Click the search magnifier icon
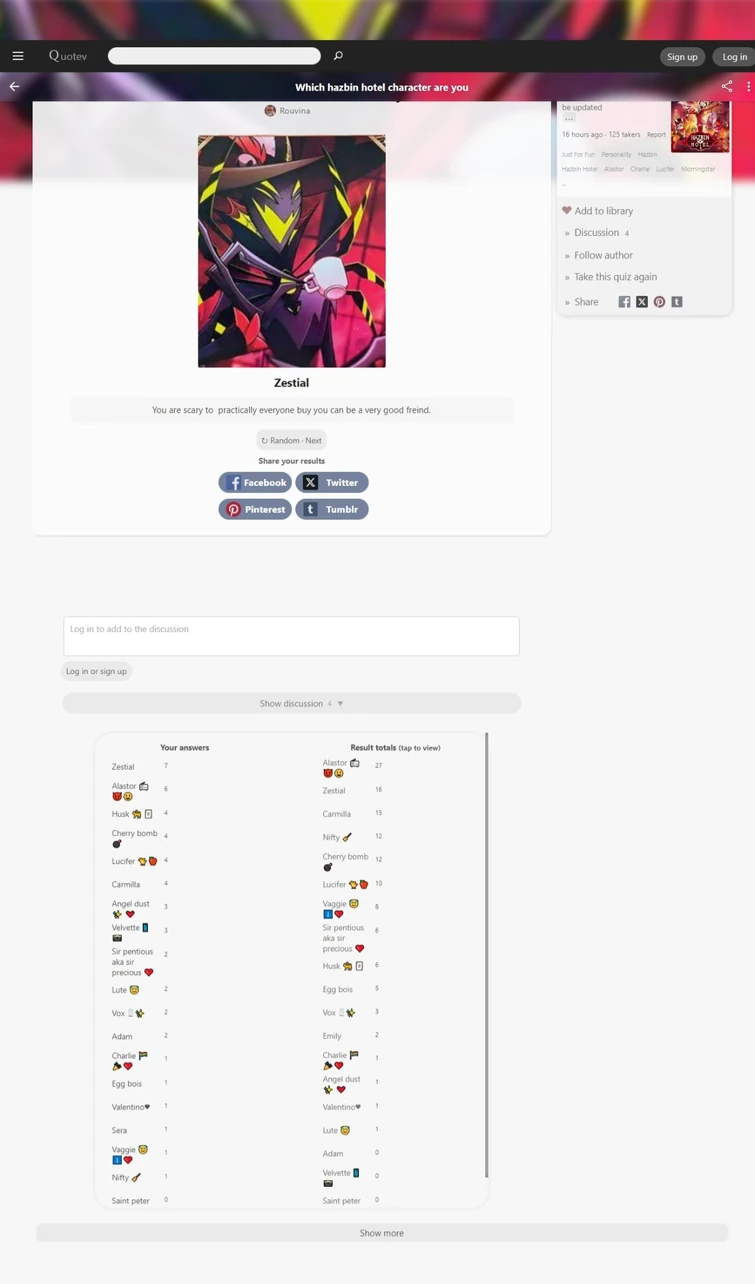755x1284 pixels. (x=338, y=56)
